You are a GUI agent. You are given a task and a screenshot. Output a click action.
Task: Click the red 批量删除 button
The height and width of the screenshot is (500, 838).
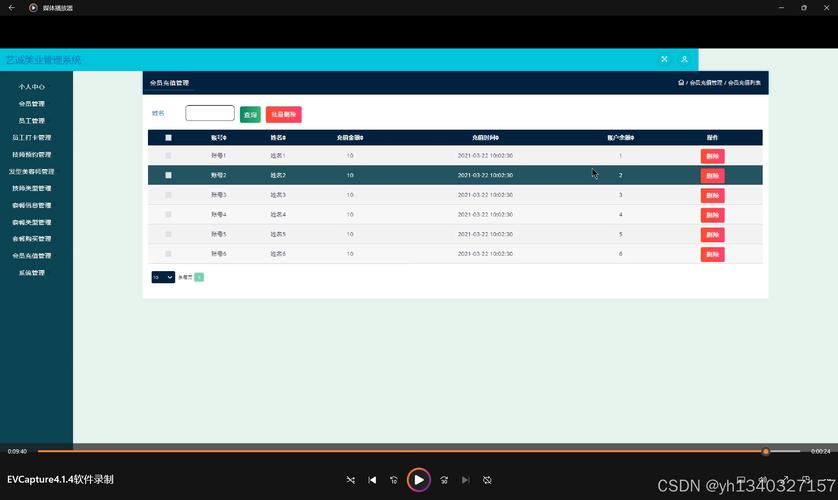[283, 115]
